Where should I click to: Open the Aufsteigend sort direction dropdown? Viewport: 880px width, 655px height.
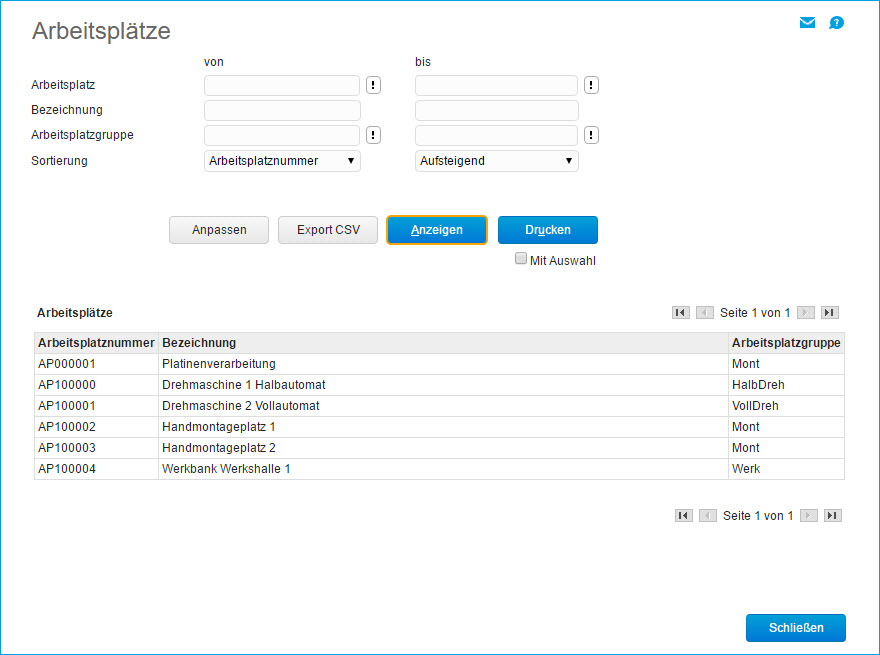coord(496,160)
